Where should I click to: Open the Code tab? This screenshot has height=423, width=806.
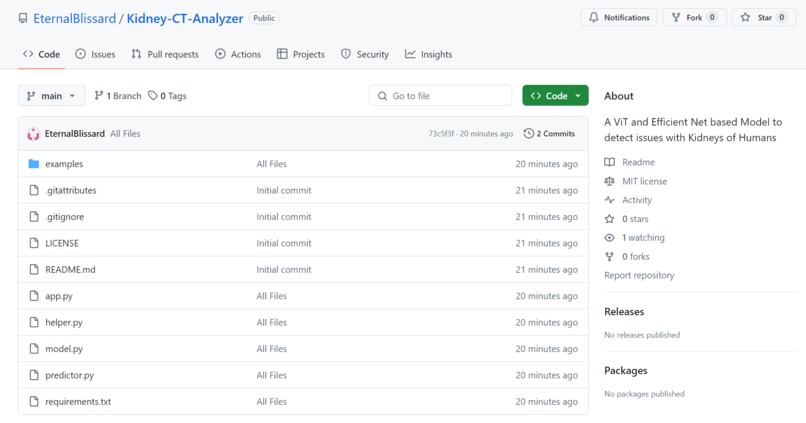[x=42, y=54]
